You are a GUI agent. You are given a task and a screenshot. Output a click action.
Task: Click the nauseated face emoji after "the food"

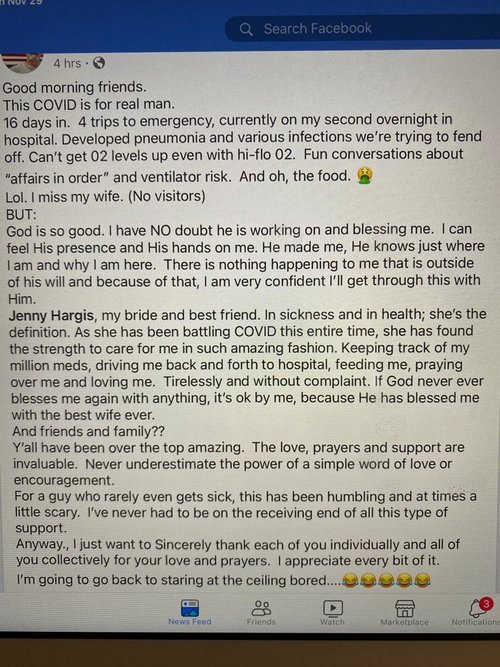point(365,175)
